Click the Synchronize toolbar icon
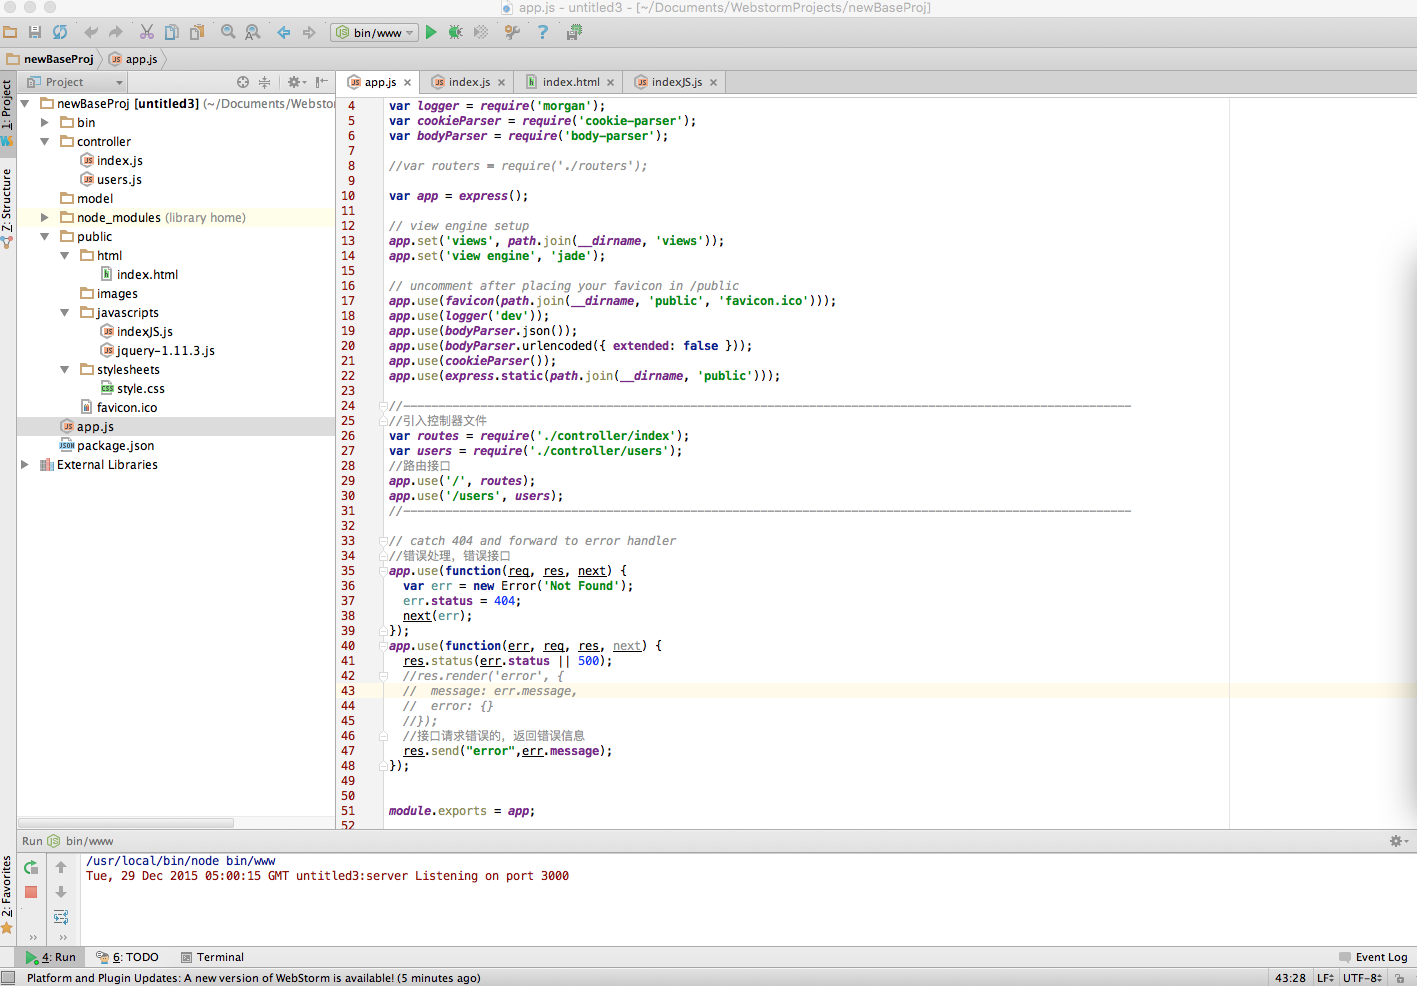 (x=60, y=32)
